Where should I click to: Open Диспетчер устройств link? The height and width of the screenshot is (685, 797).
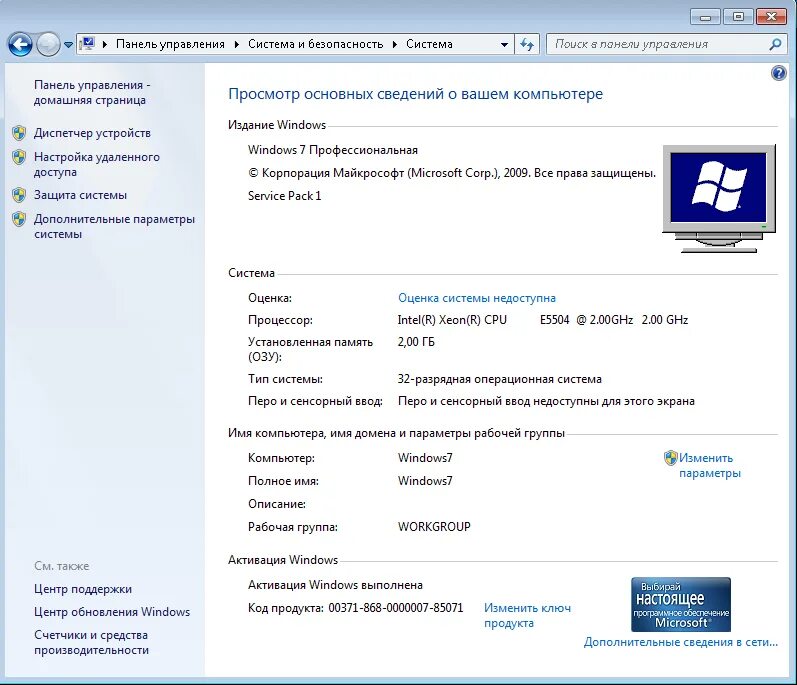93,133
